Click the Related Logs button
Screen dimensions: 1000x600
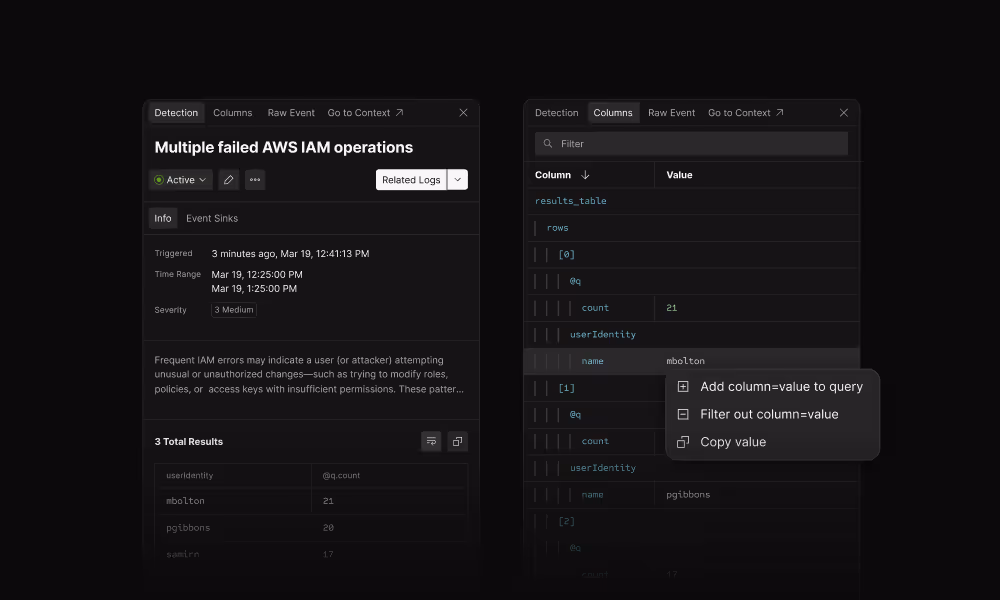(x=411, y=180)
